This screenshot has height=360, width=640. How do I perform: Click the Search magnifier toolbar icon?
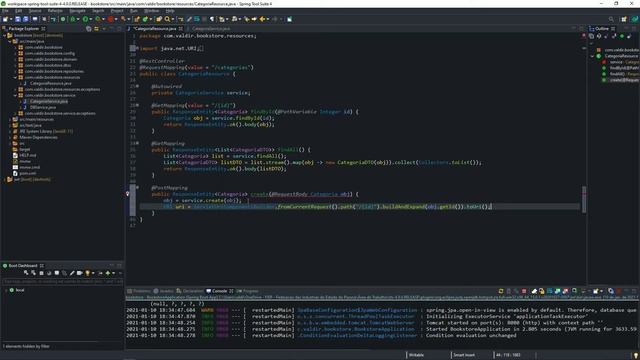point(167,19)
